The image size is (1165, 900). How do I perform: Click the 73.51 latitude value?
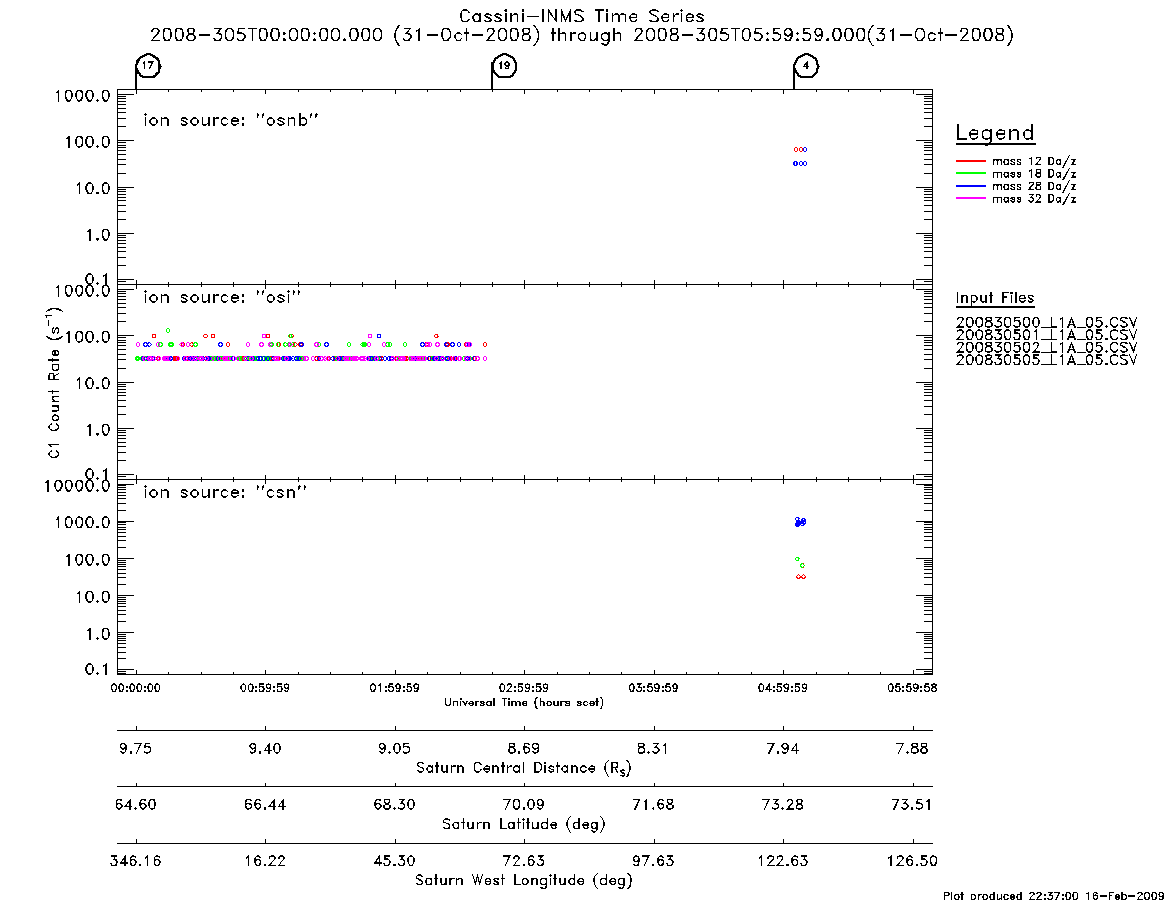[912, 804]
